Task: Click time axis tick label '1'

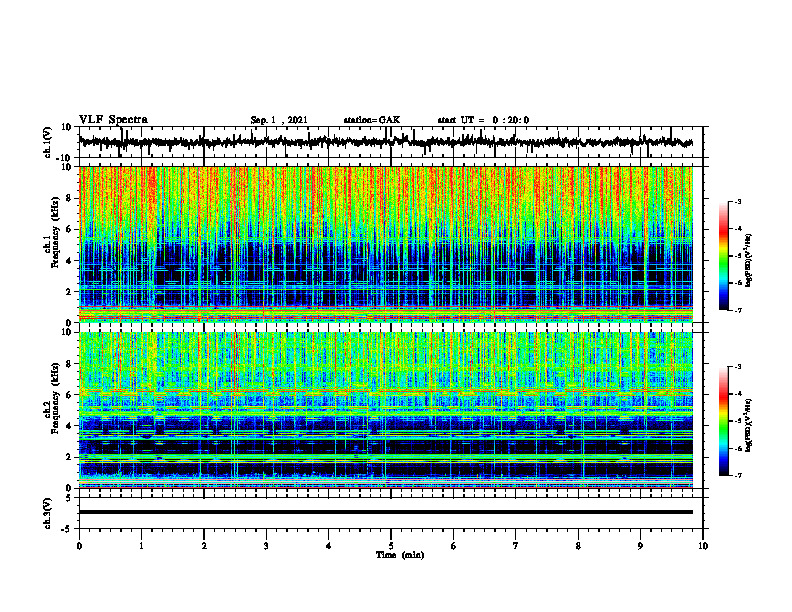Action: click(141, 546)
